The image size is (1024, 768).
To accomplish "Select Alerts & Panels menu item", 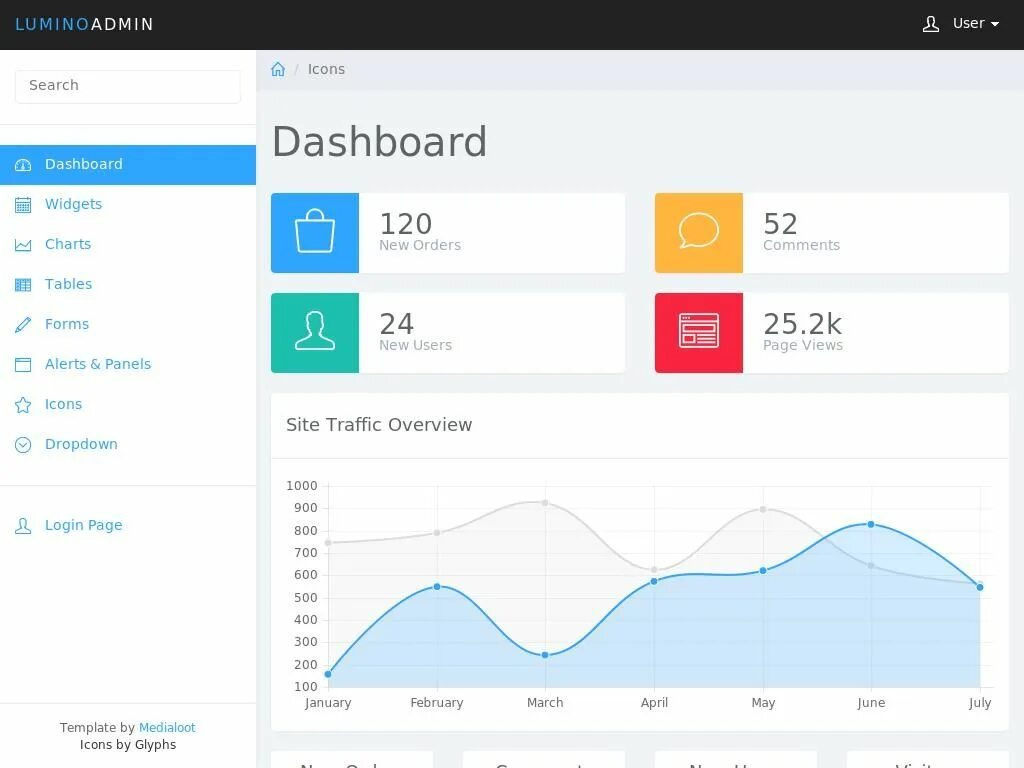I will (x=128, y=364).
